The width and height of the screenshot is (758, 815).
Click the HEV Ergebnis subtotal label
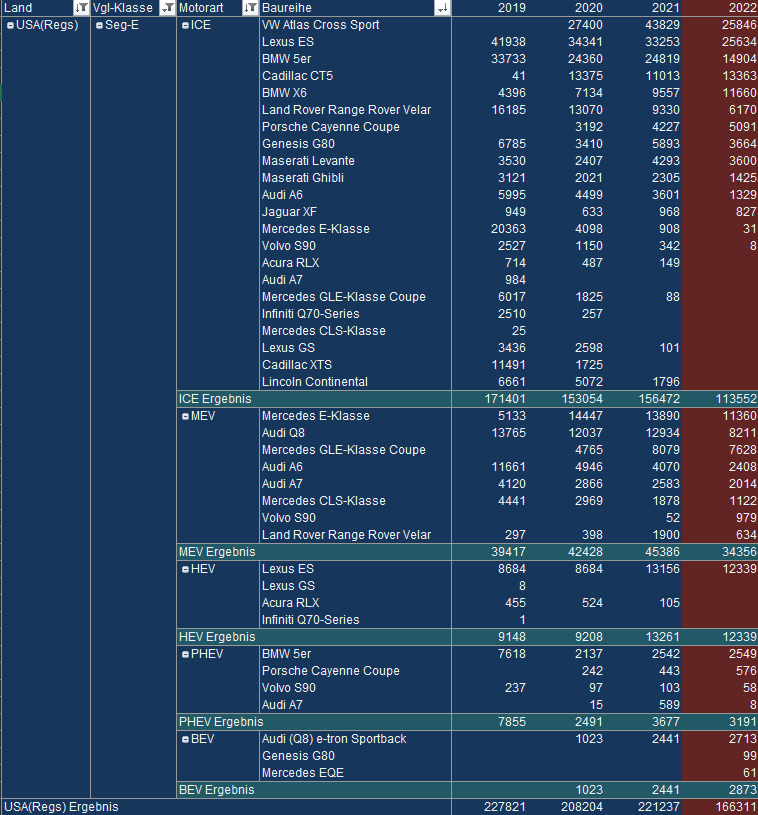tap(217, 637)
